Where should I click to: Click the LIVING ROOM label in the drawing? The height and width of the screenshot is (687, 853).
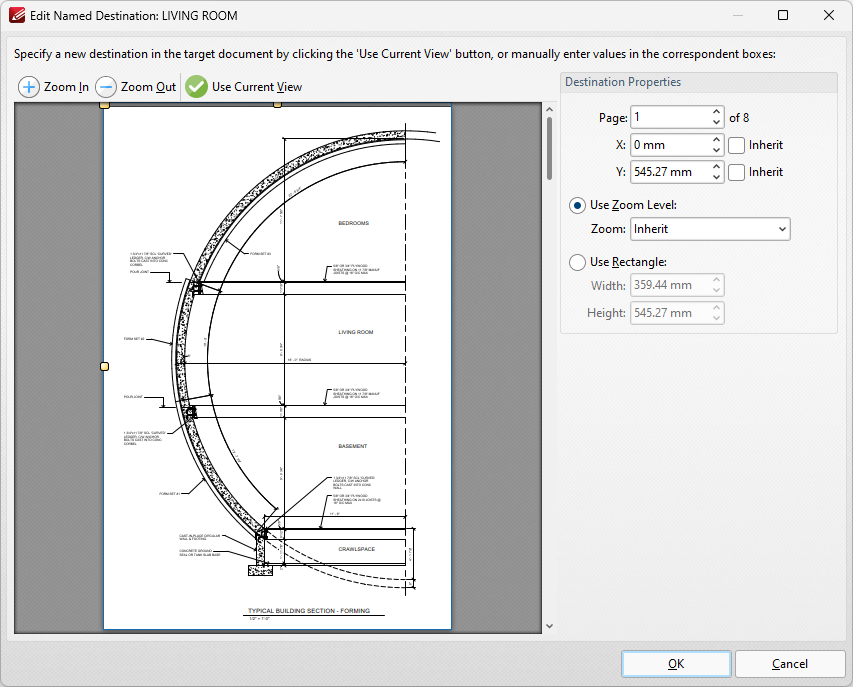click(356, 332)
